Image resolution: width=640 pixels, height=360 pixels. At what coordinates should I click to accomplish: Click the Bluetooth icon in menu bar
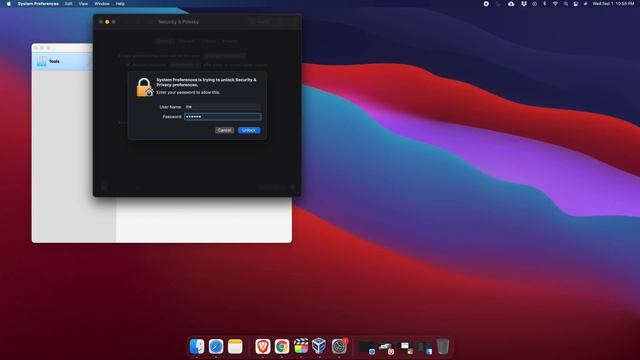click(544, 4)
